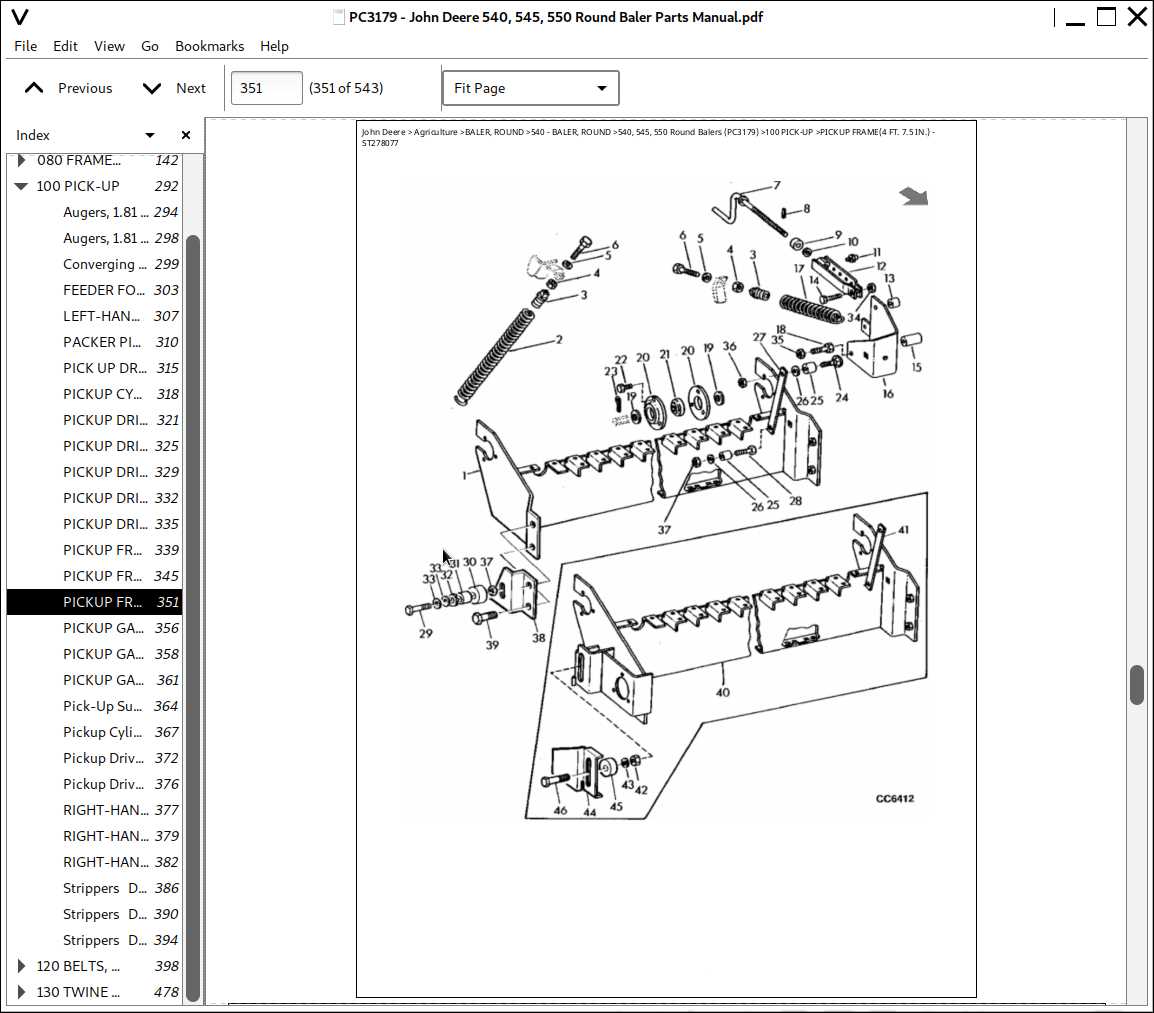Open Strippers D... entry, page 386
The width and height of the screenshot is (1154, 1013).
point(94,889)
